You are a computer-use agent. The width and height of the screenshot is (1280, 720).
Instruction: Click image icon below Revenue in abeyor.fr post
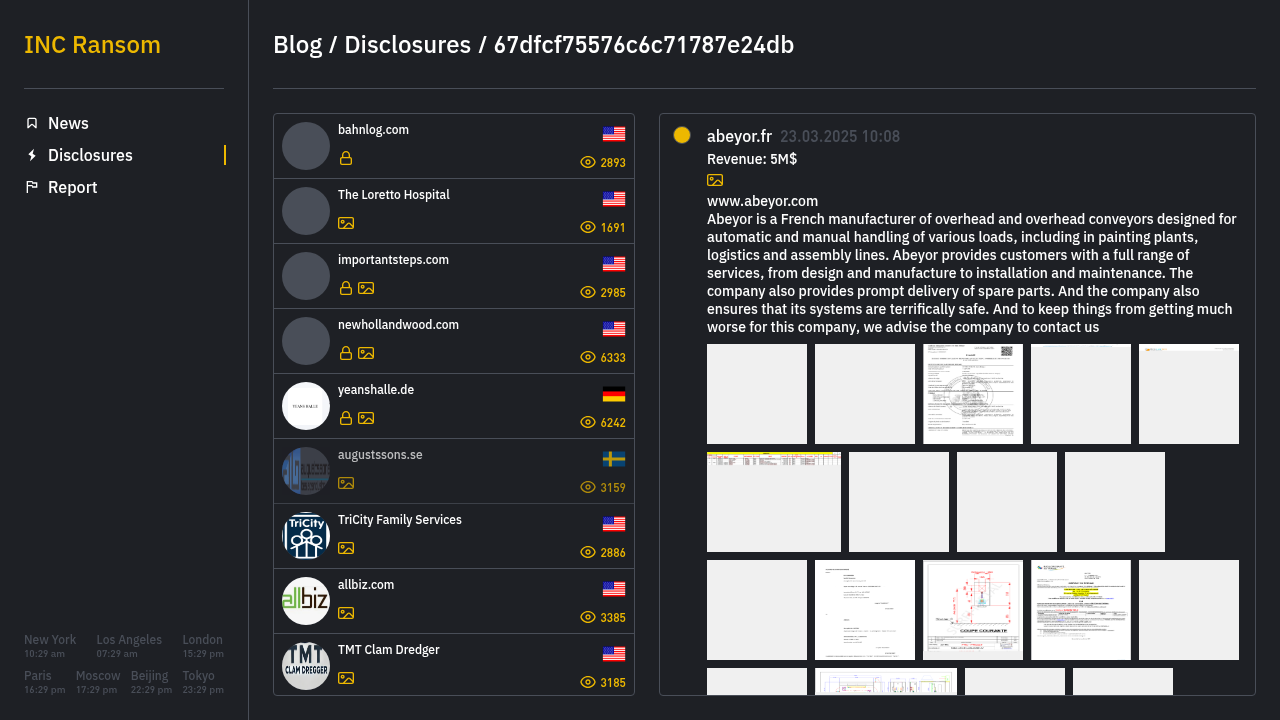715,180
